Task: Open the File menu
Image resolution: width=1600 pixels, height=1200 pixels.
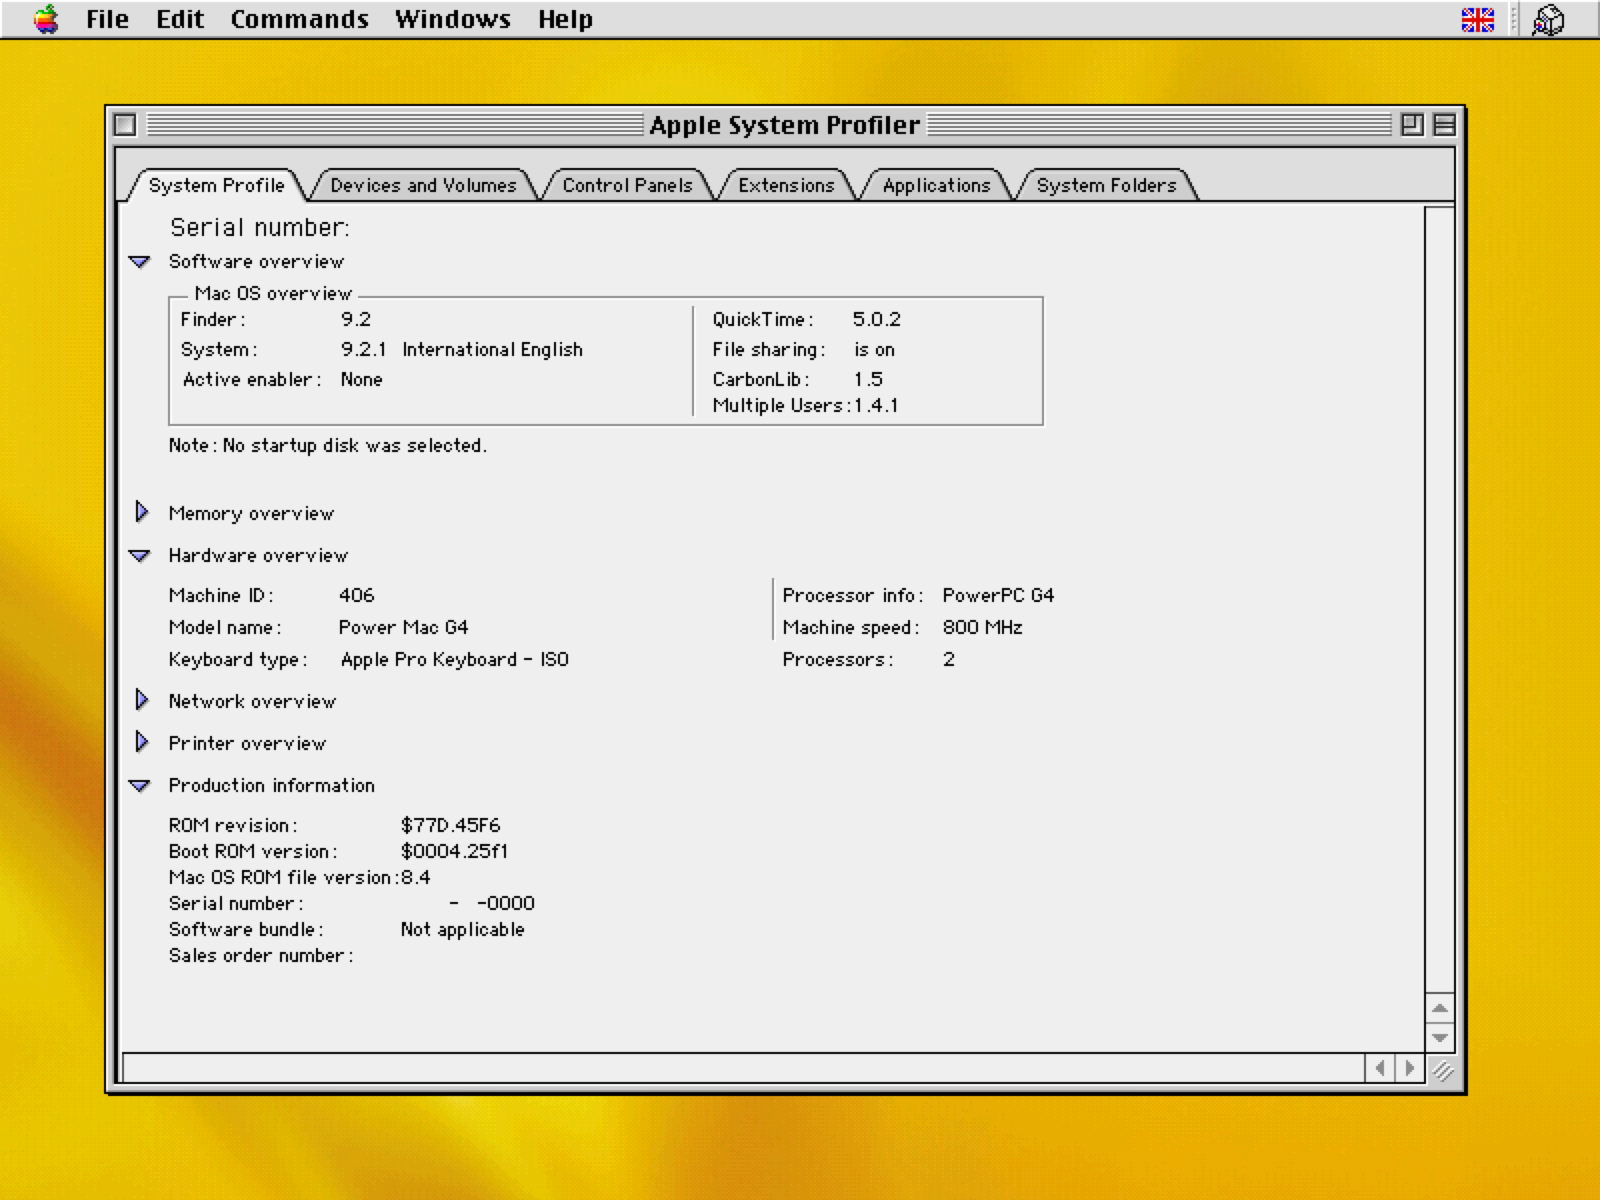Action: coord(107,19)
